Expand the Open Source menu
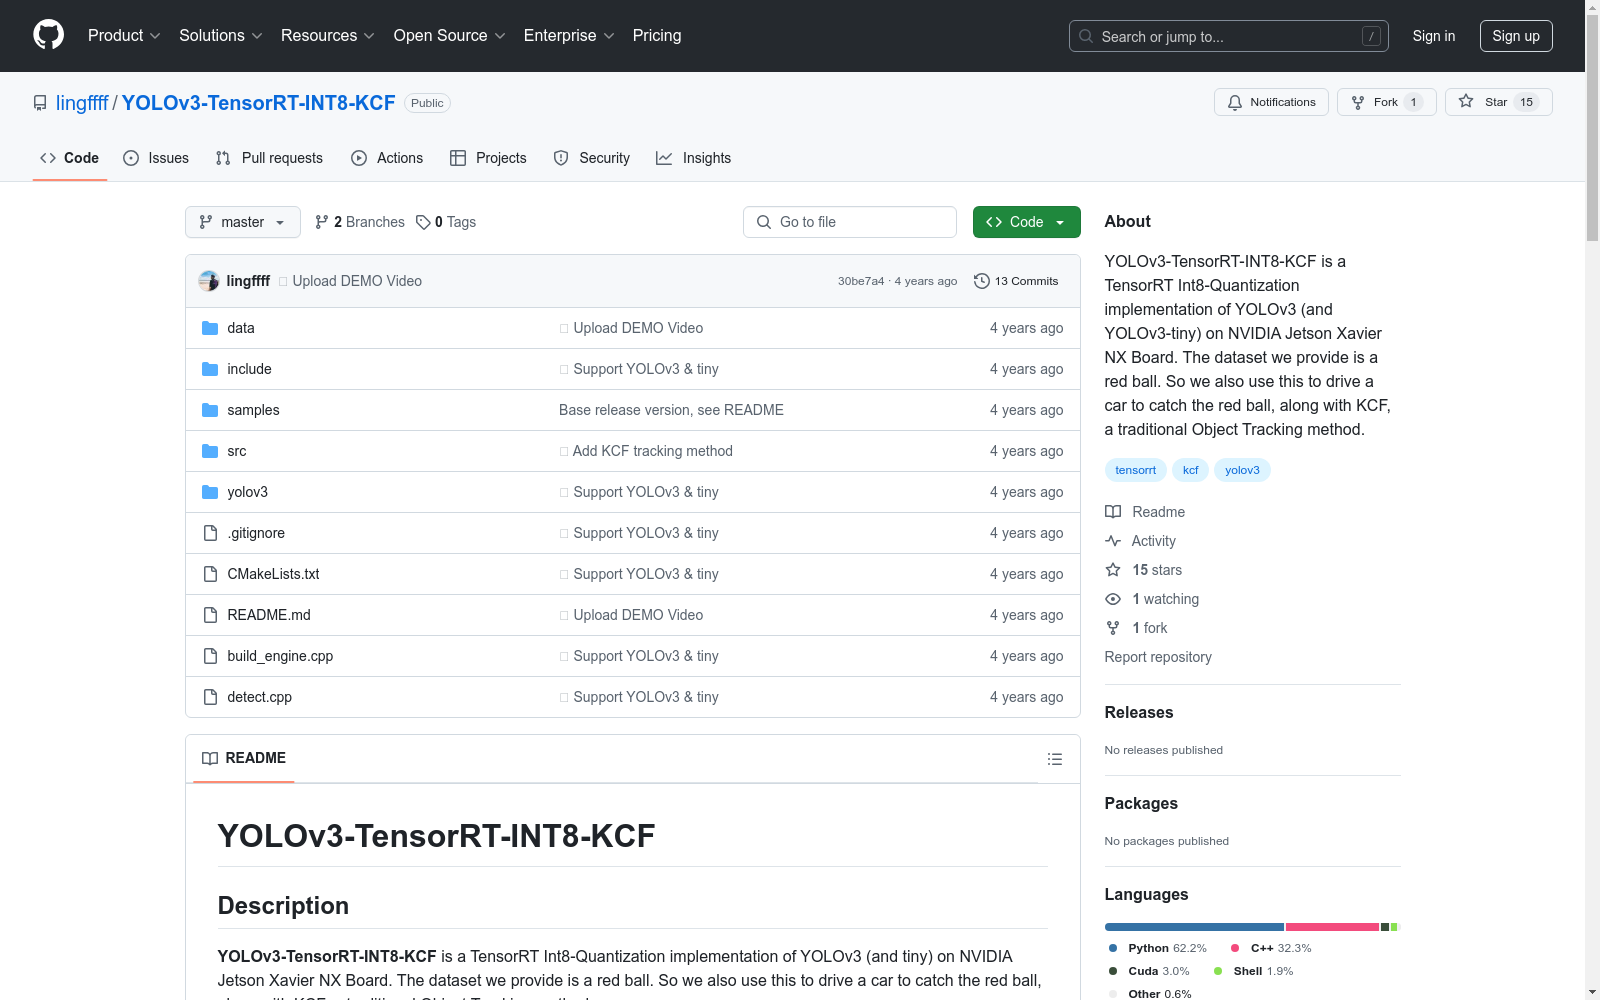 click(x=449, y=35)
